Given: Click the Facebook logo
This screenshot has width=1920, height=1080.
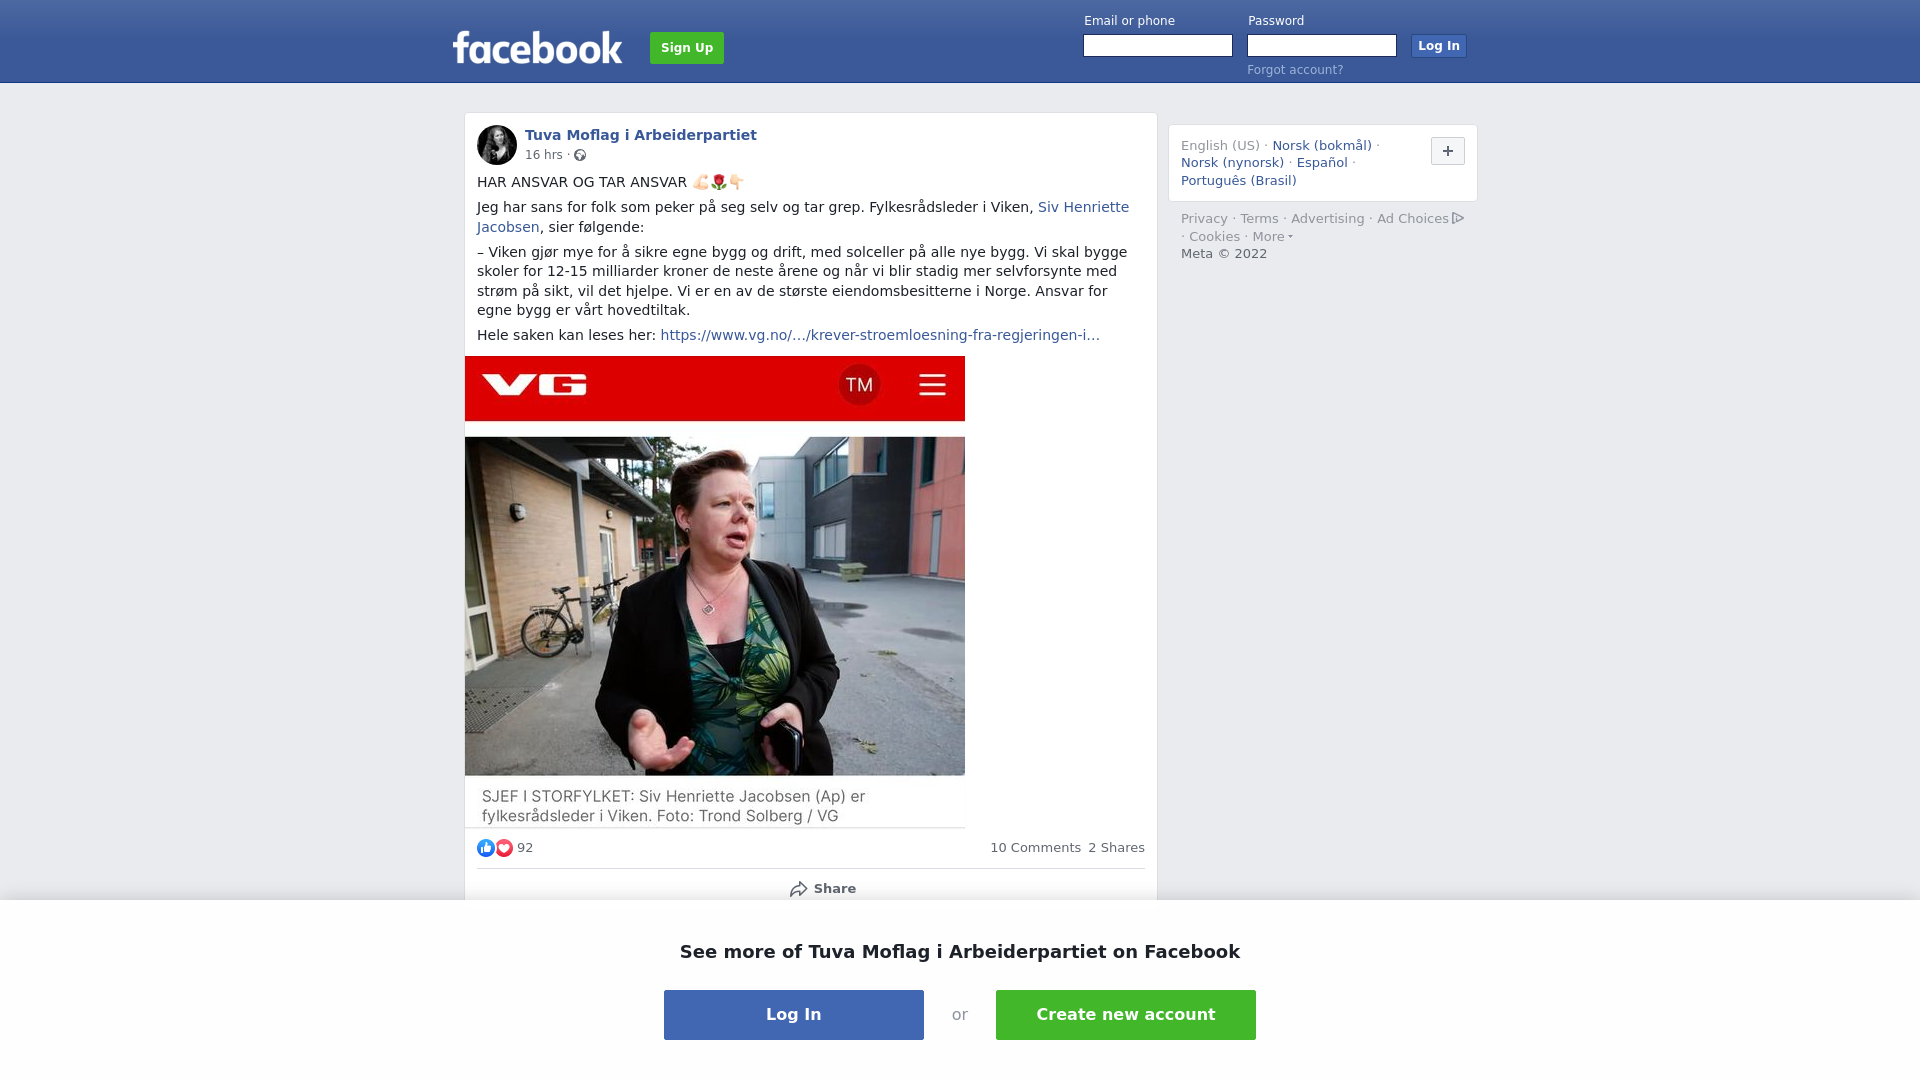Looking at the screenshot, I should pos(537,47).
